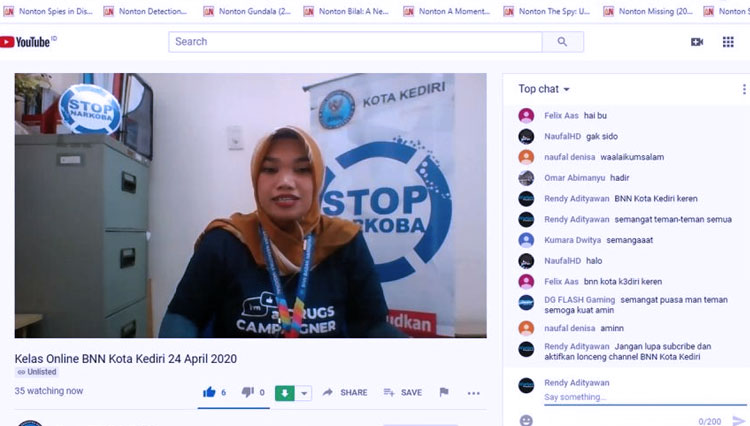Click the green download arrow button

[285, 393]
